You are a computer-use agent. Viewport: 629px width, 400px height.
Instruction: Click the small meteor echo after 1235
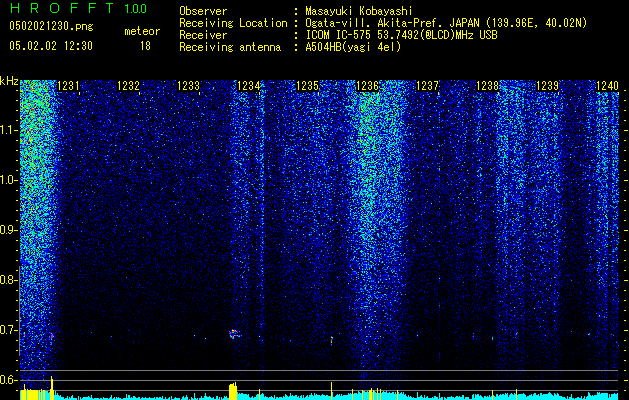(x=332, y=340)
